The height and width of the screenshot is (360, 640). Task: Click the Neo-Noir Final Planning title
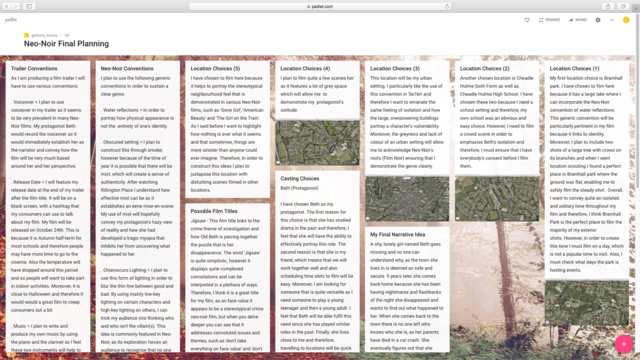[66, 44]
